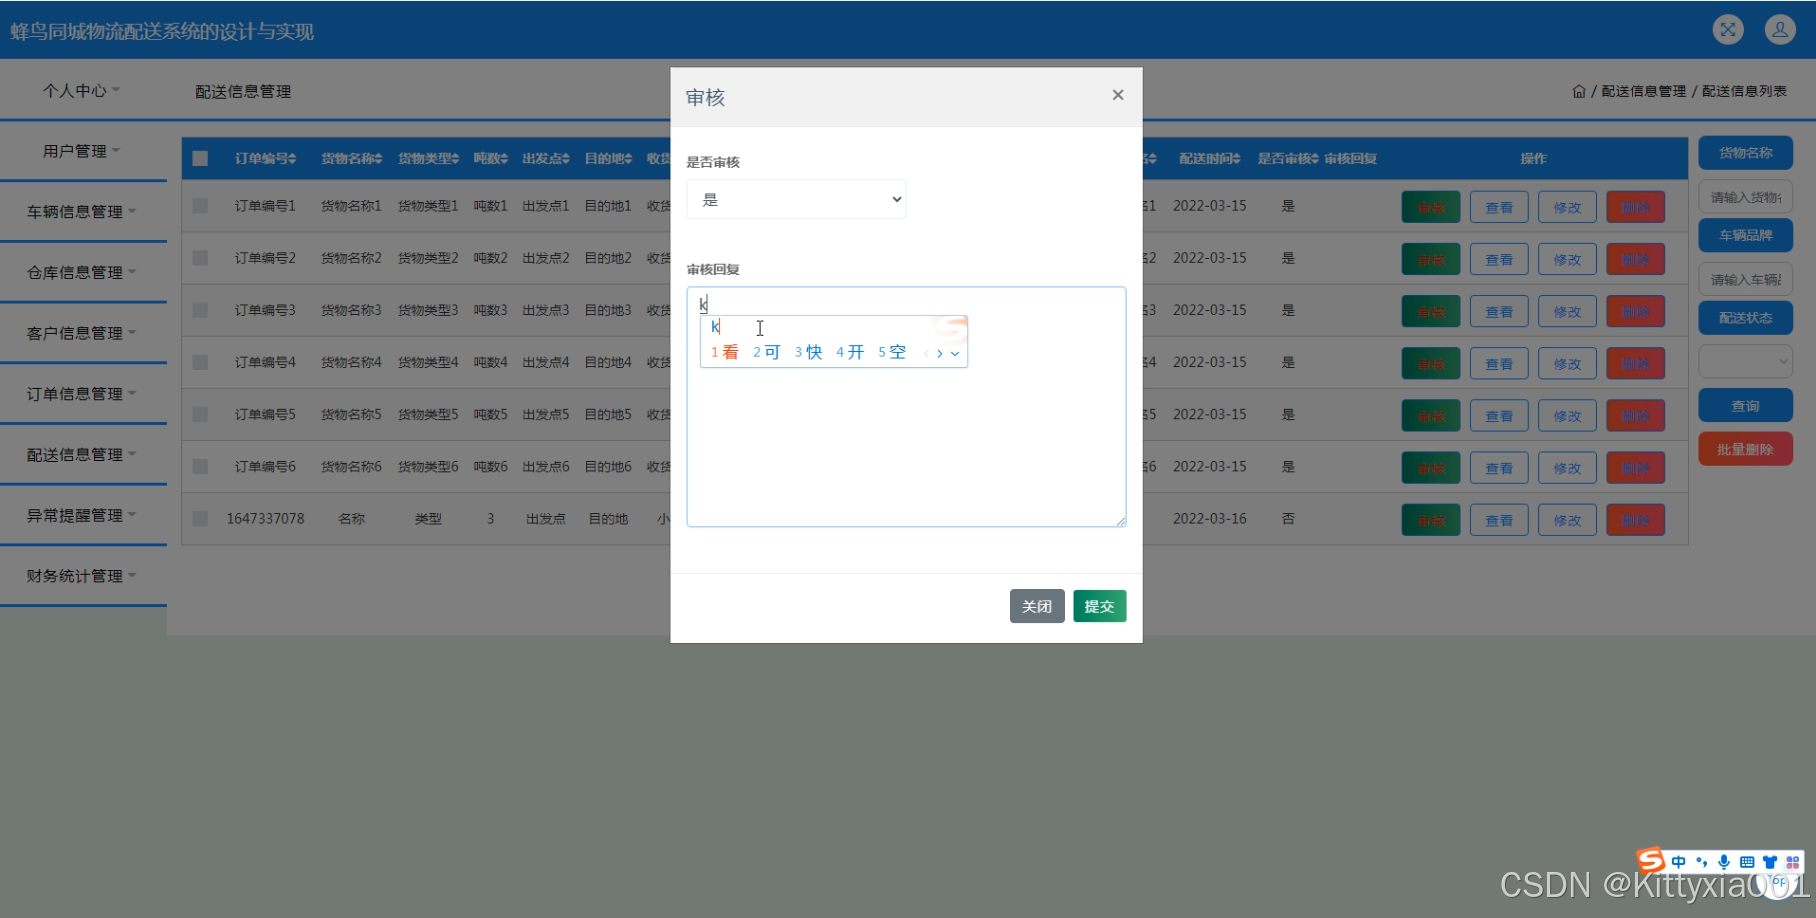Close the 审核 dialog with X
Screen dimensions: 1816x918
click(1118, 95)
